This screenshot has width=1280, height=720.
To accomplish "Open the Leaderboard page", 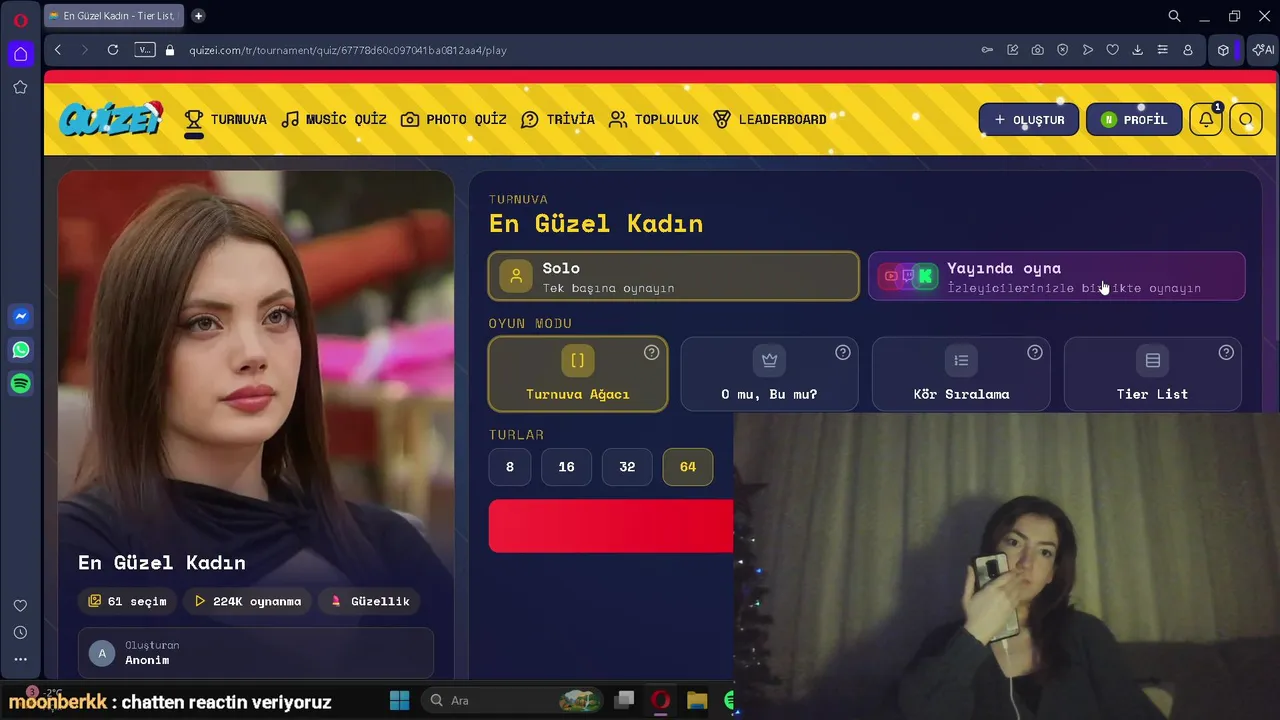I will pos(770,120).
